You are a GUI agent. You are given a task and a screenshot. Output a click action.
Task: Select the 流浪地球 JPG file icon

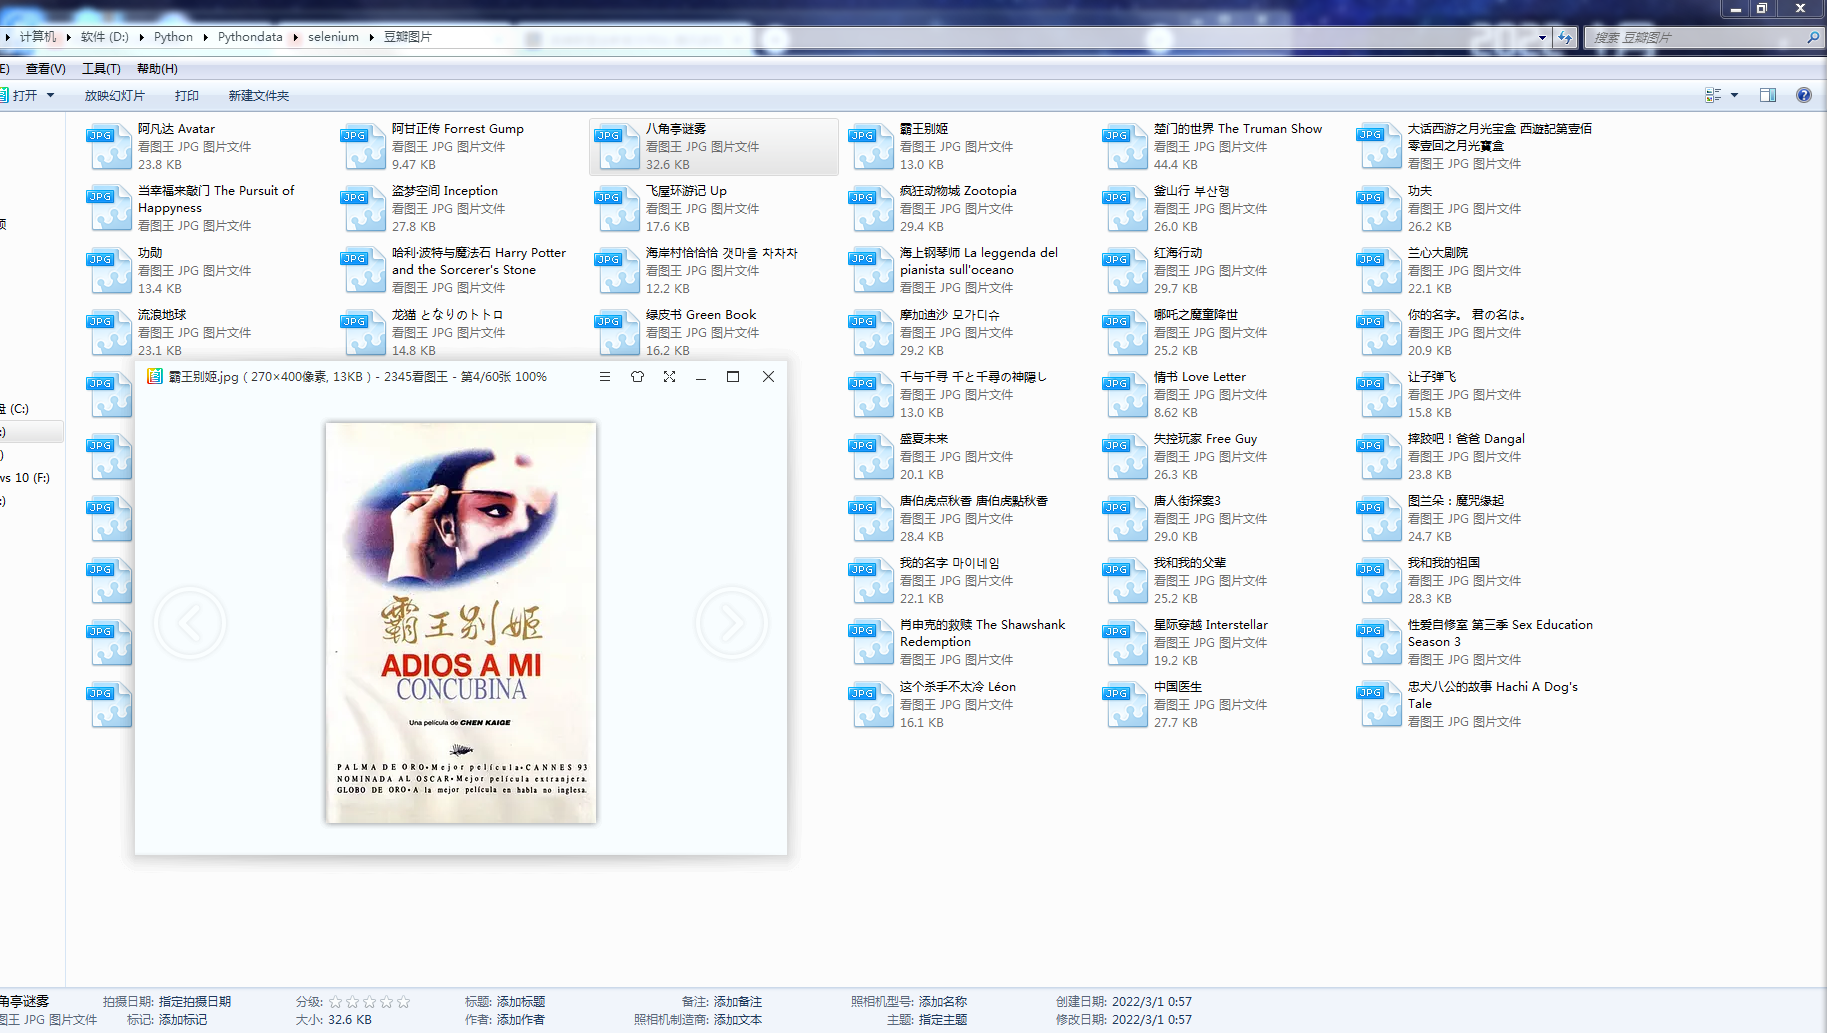click(x=109, y=333)
